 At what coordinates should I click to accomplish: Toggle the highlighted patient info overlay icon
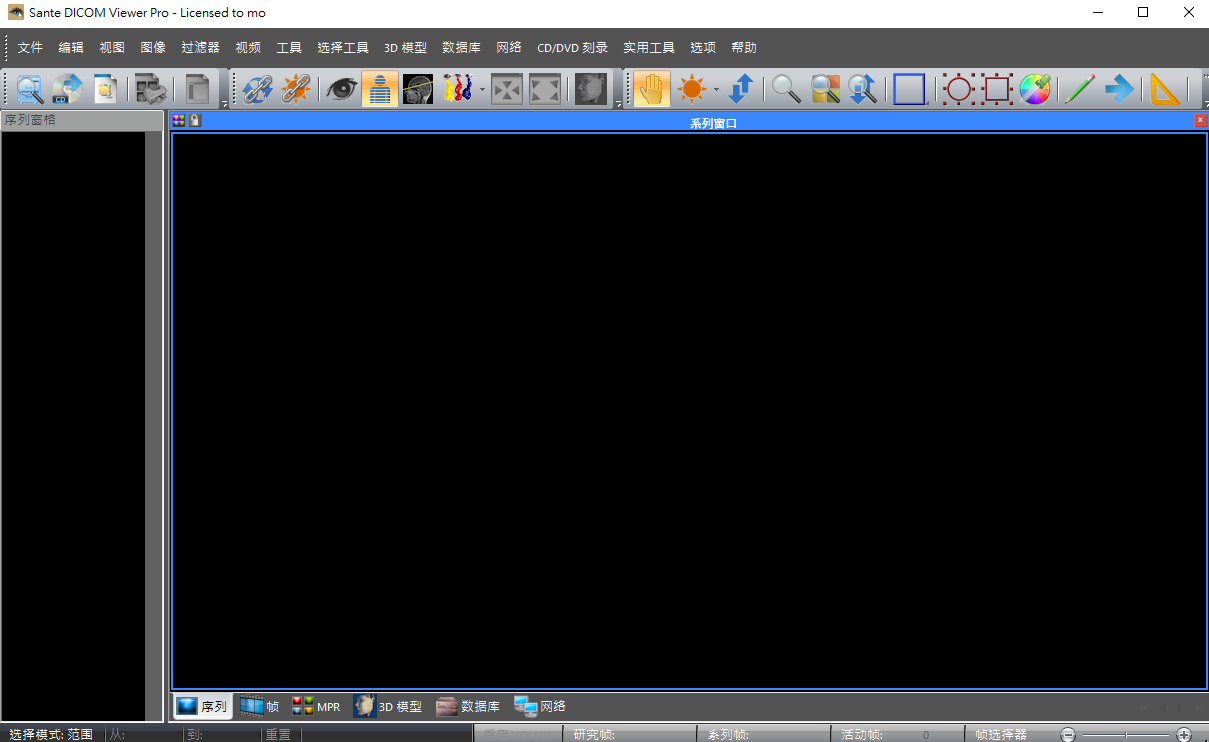[x=380, y=89]
